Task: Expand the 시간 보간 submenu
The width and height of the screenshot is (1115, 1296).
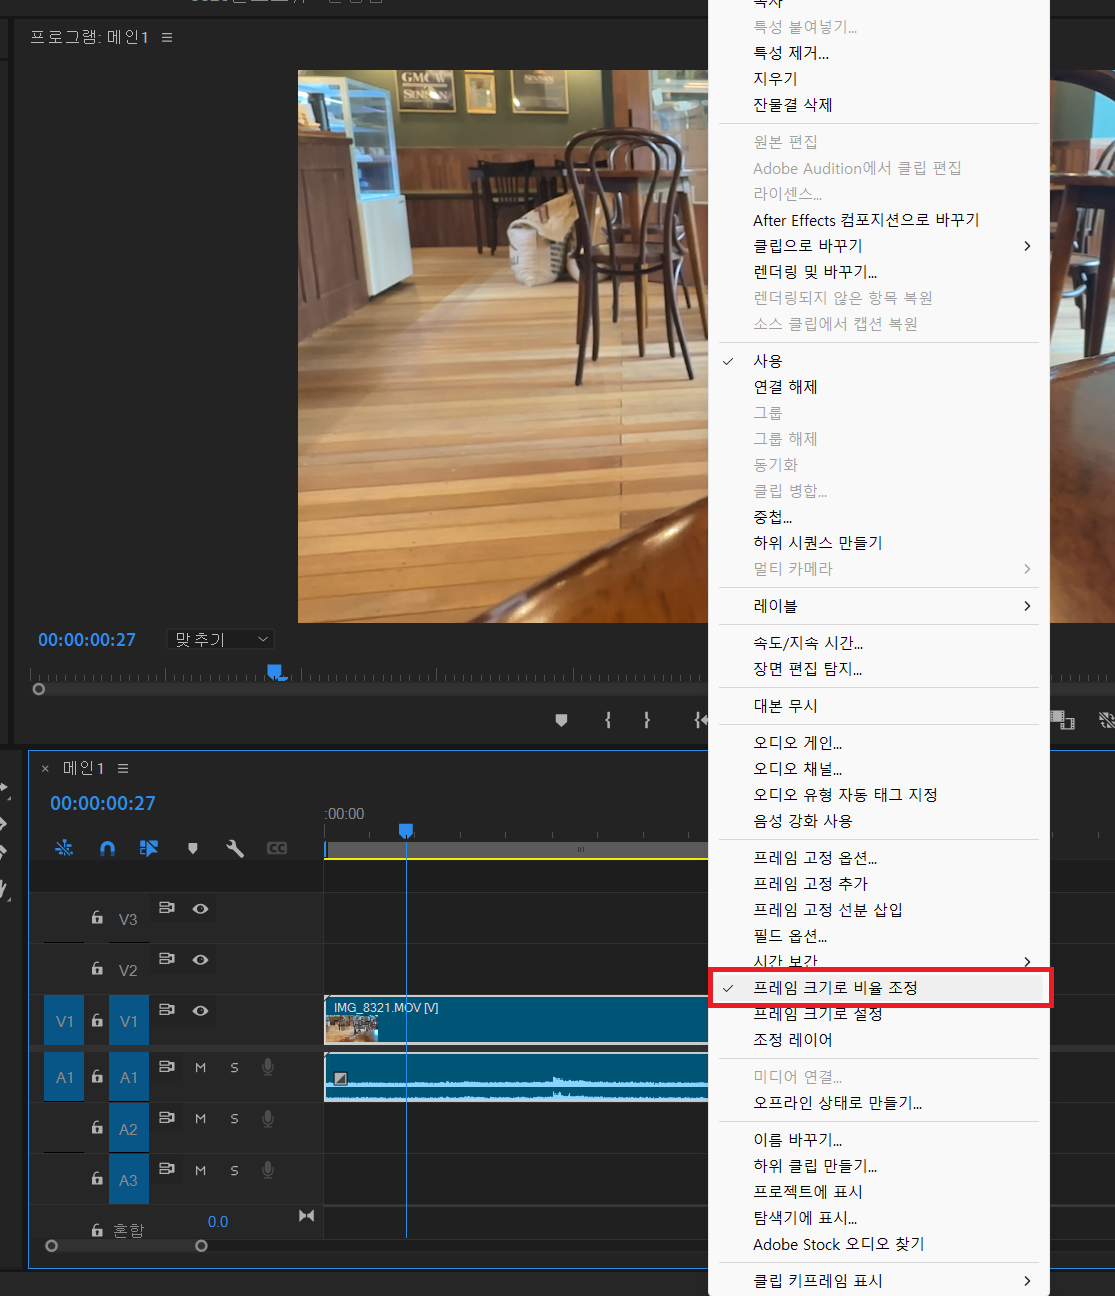Action: point(880,961)
